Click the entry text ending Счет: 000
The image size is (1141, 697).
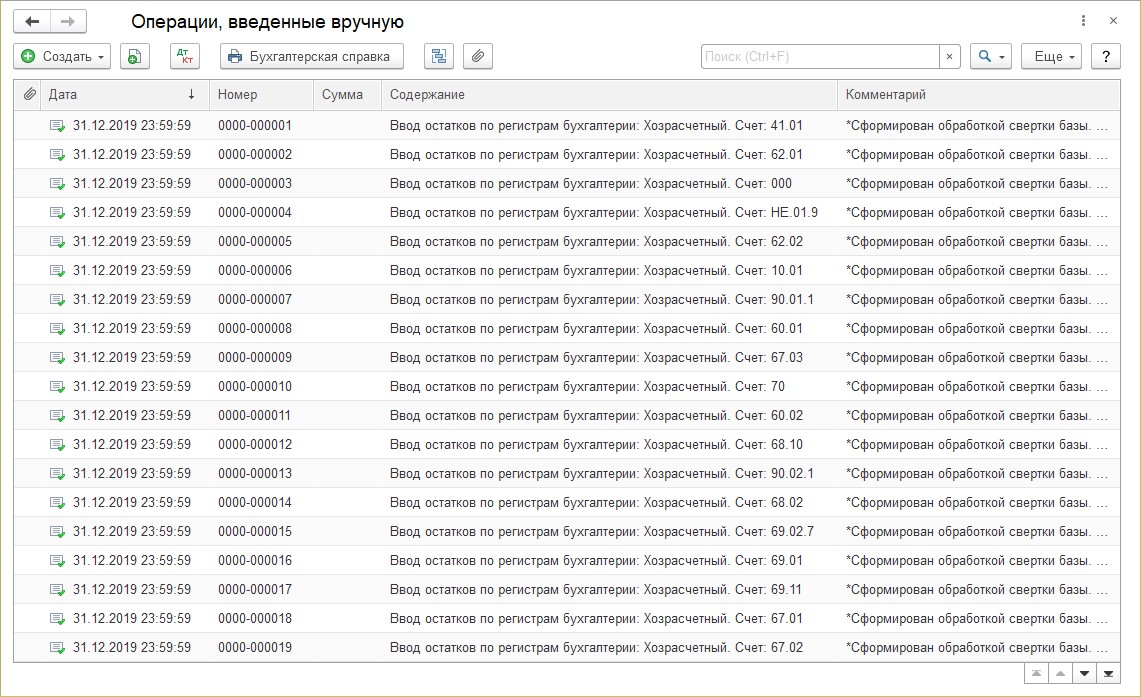[591, 183]
